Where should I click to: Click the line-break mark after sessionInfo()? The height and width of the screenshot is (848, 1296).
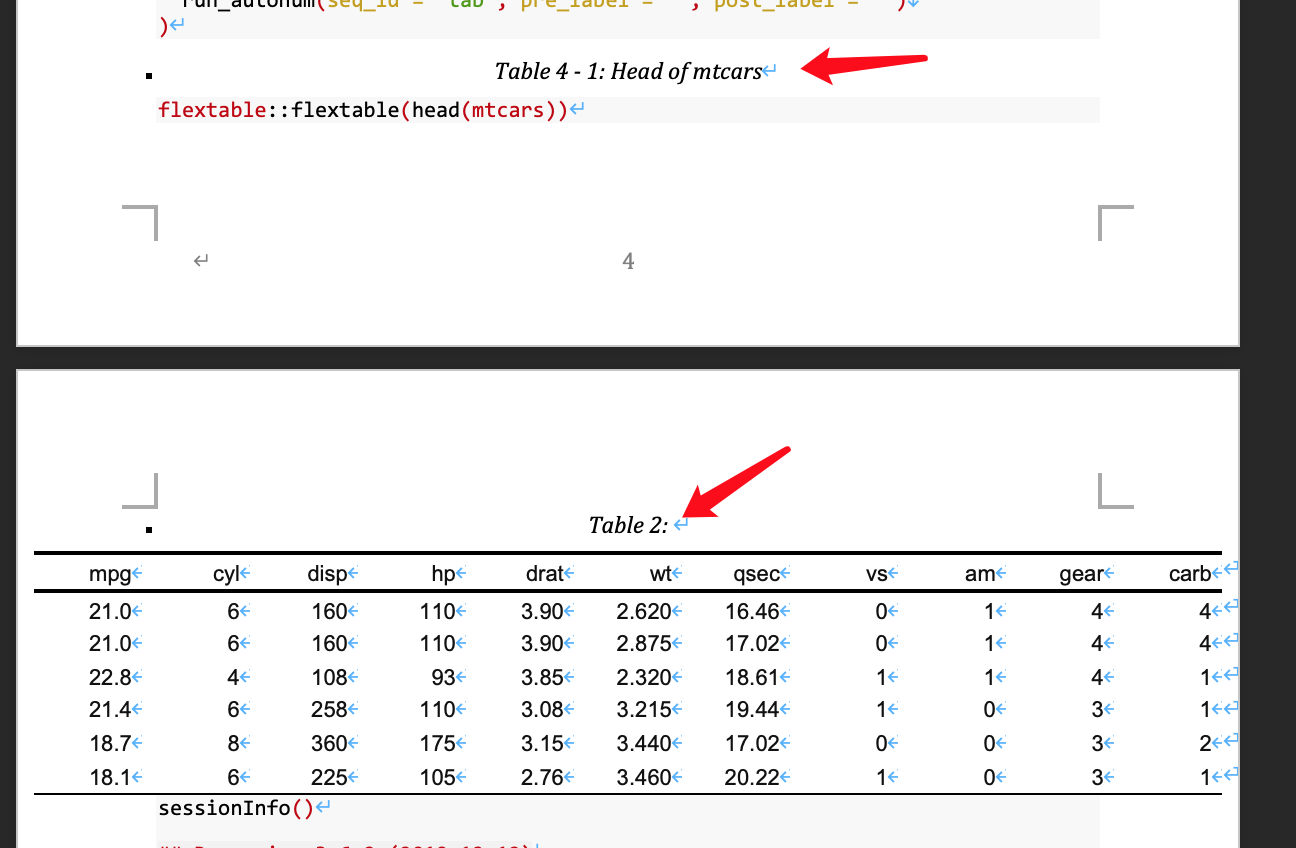322,806
